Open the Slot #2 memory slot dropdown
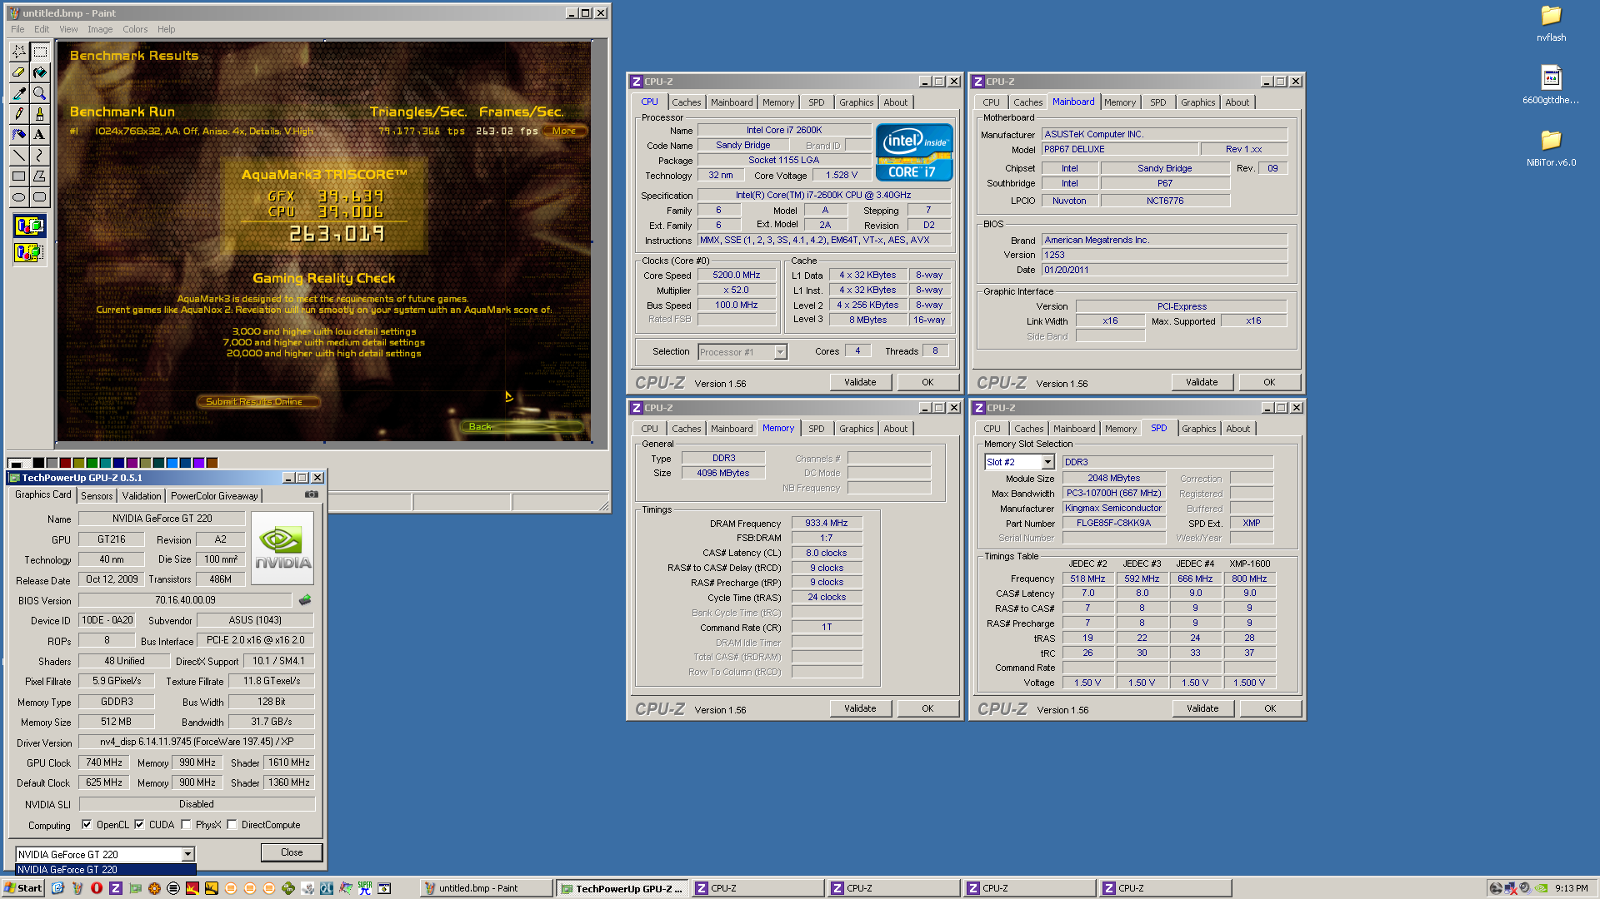This screenshot has width=1600, height=899. pyautogui.click(x=1048, y=462)
